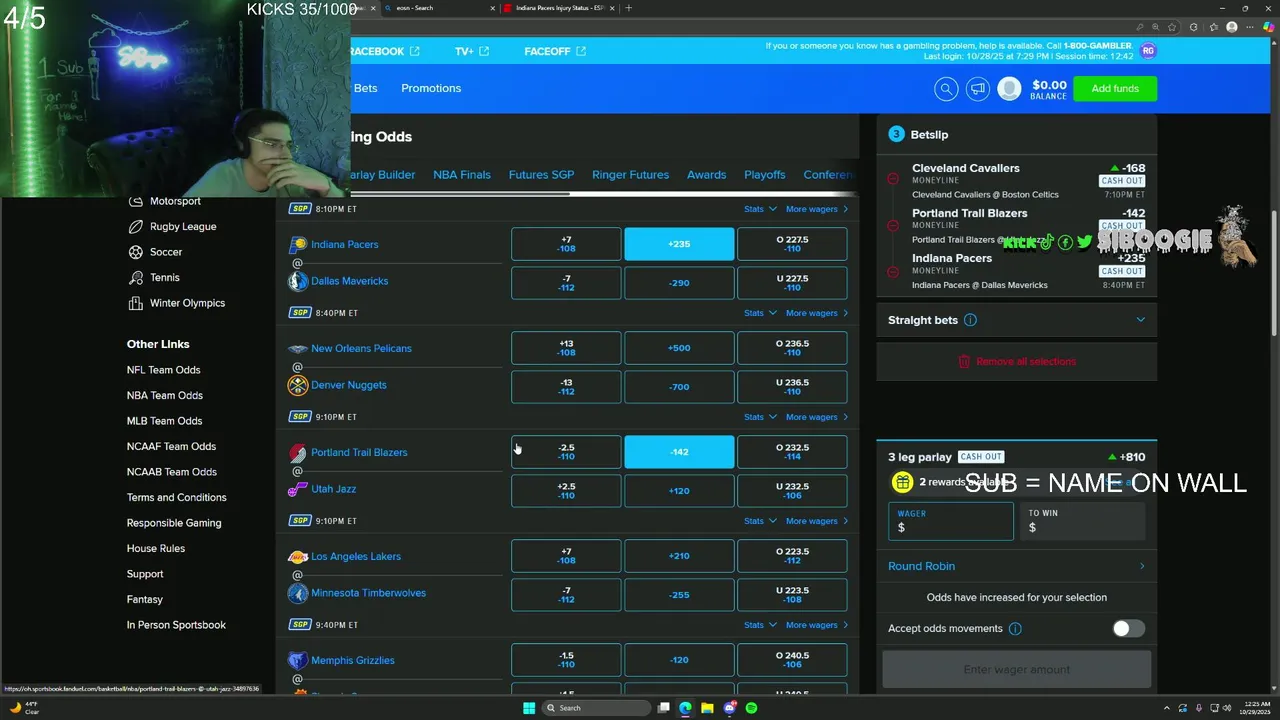1280x720 pixels.
Task: Open House Rules link
Action: (156, 548)
